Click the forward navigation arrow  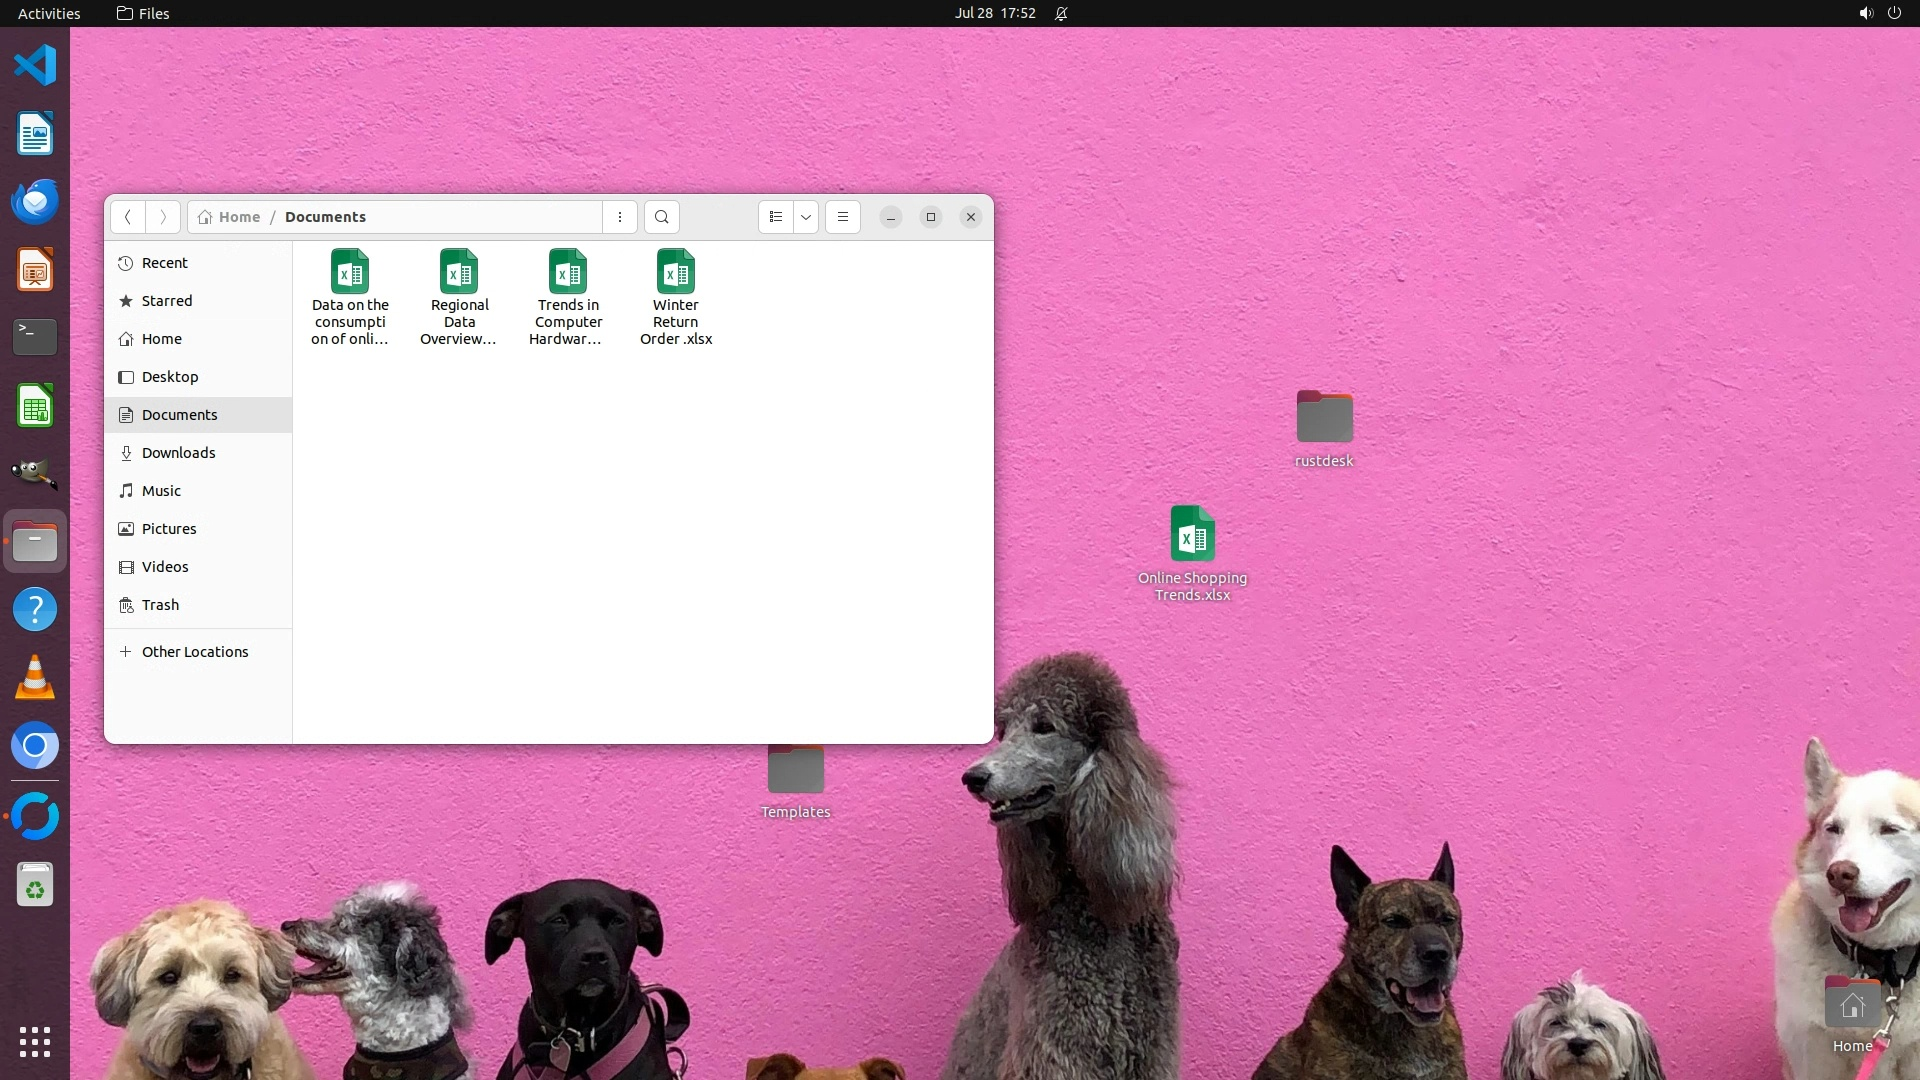point(163,217)
